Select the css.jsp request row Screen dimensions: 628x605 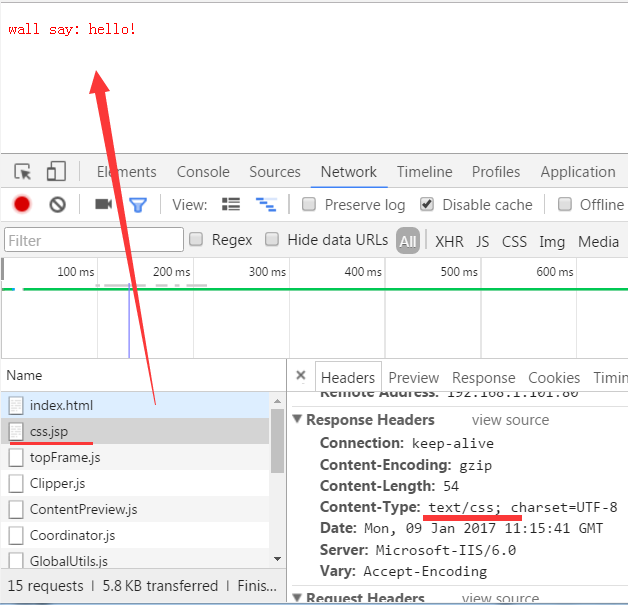[135, 431]
